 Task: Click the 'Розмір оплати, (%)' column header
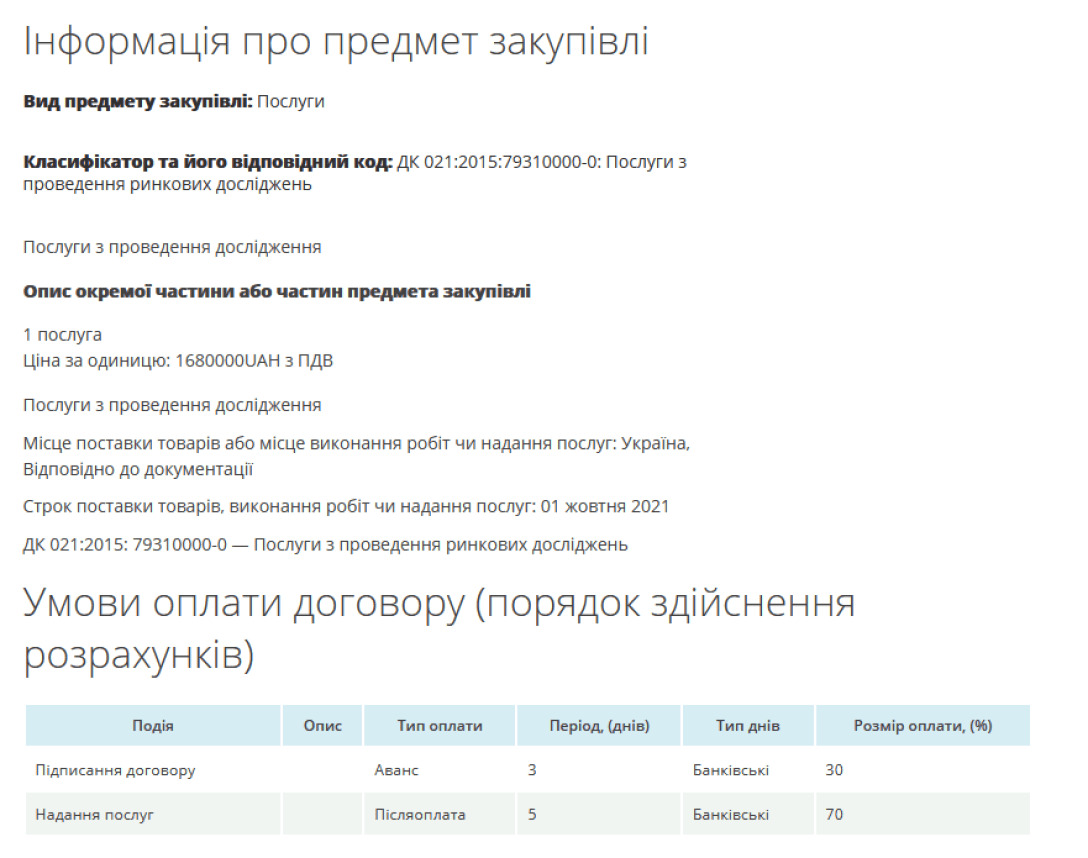coord(923,726)
